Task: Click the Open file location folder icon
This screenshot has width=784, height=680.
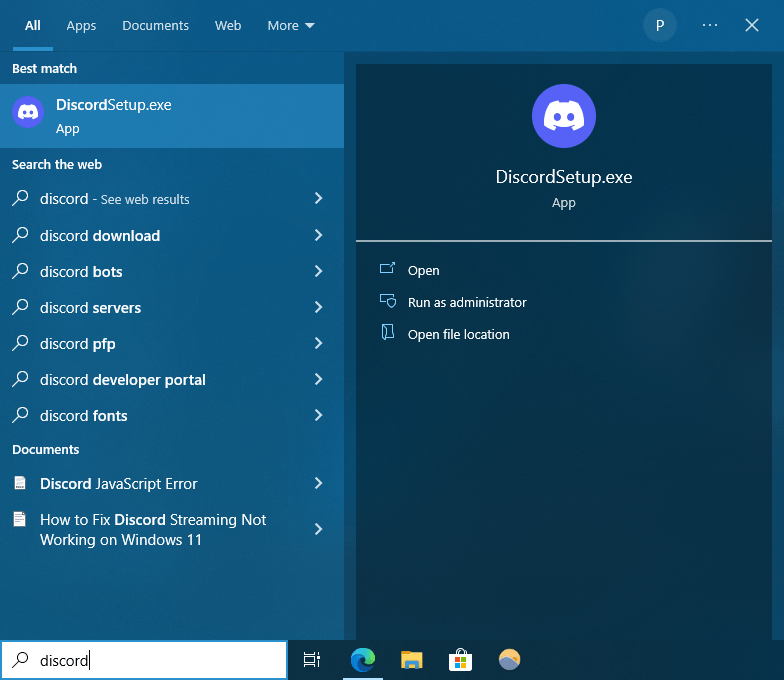Action: (x=387, y=334)
